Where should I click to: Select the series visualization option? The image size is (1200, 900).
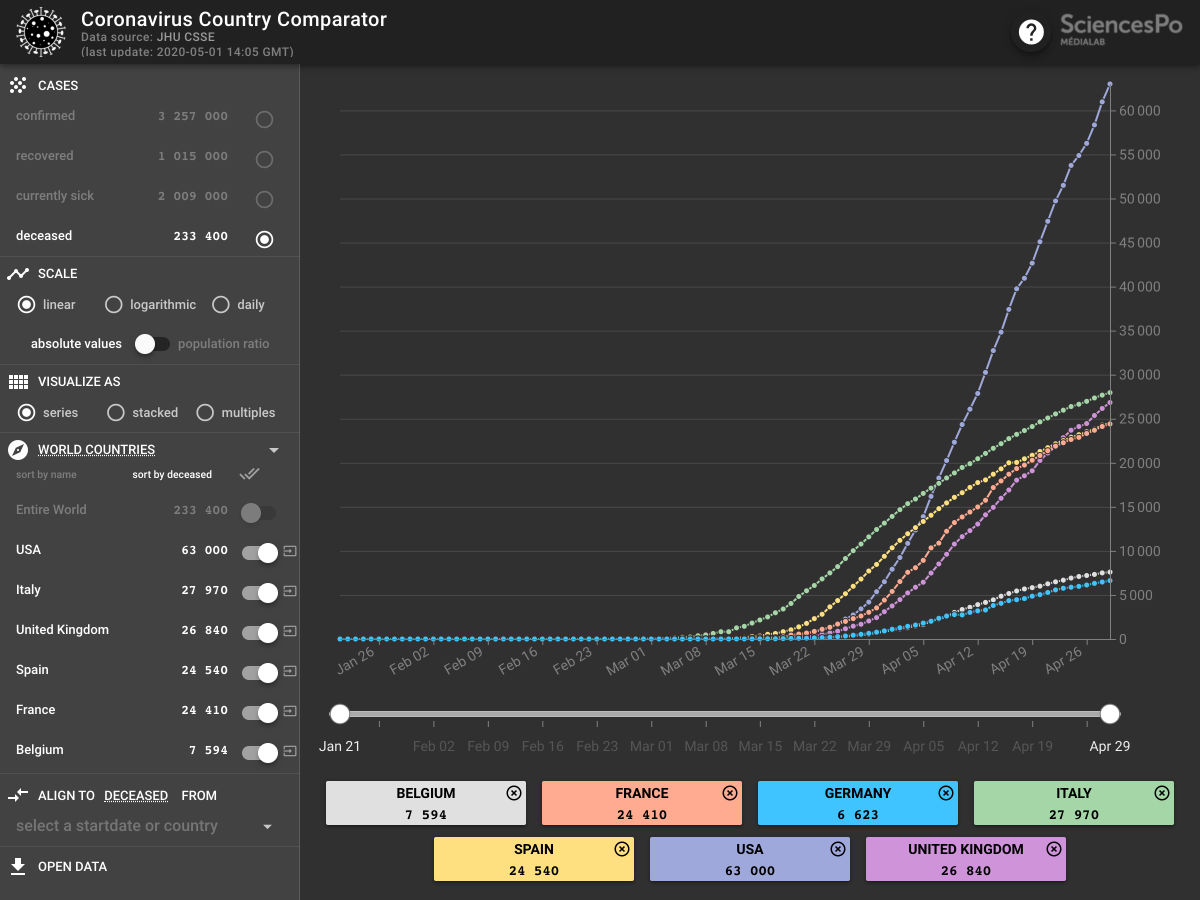tap(27, 413)
